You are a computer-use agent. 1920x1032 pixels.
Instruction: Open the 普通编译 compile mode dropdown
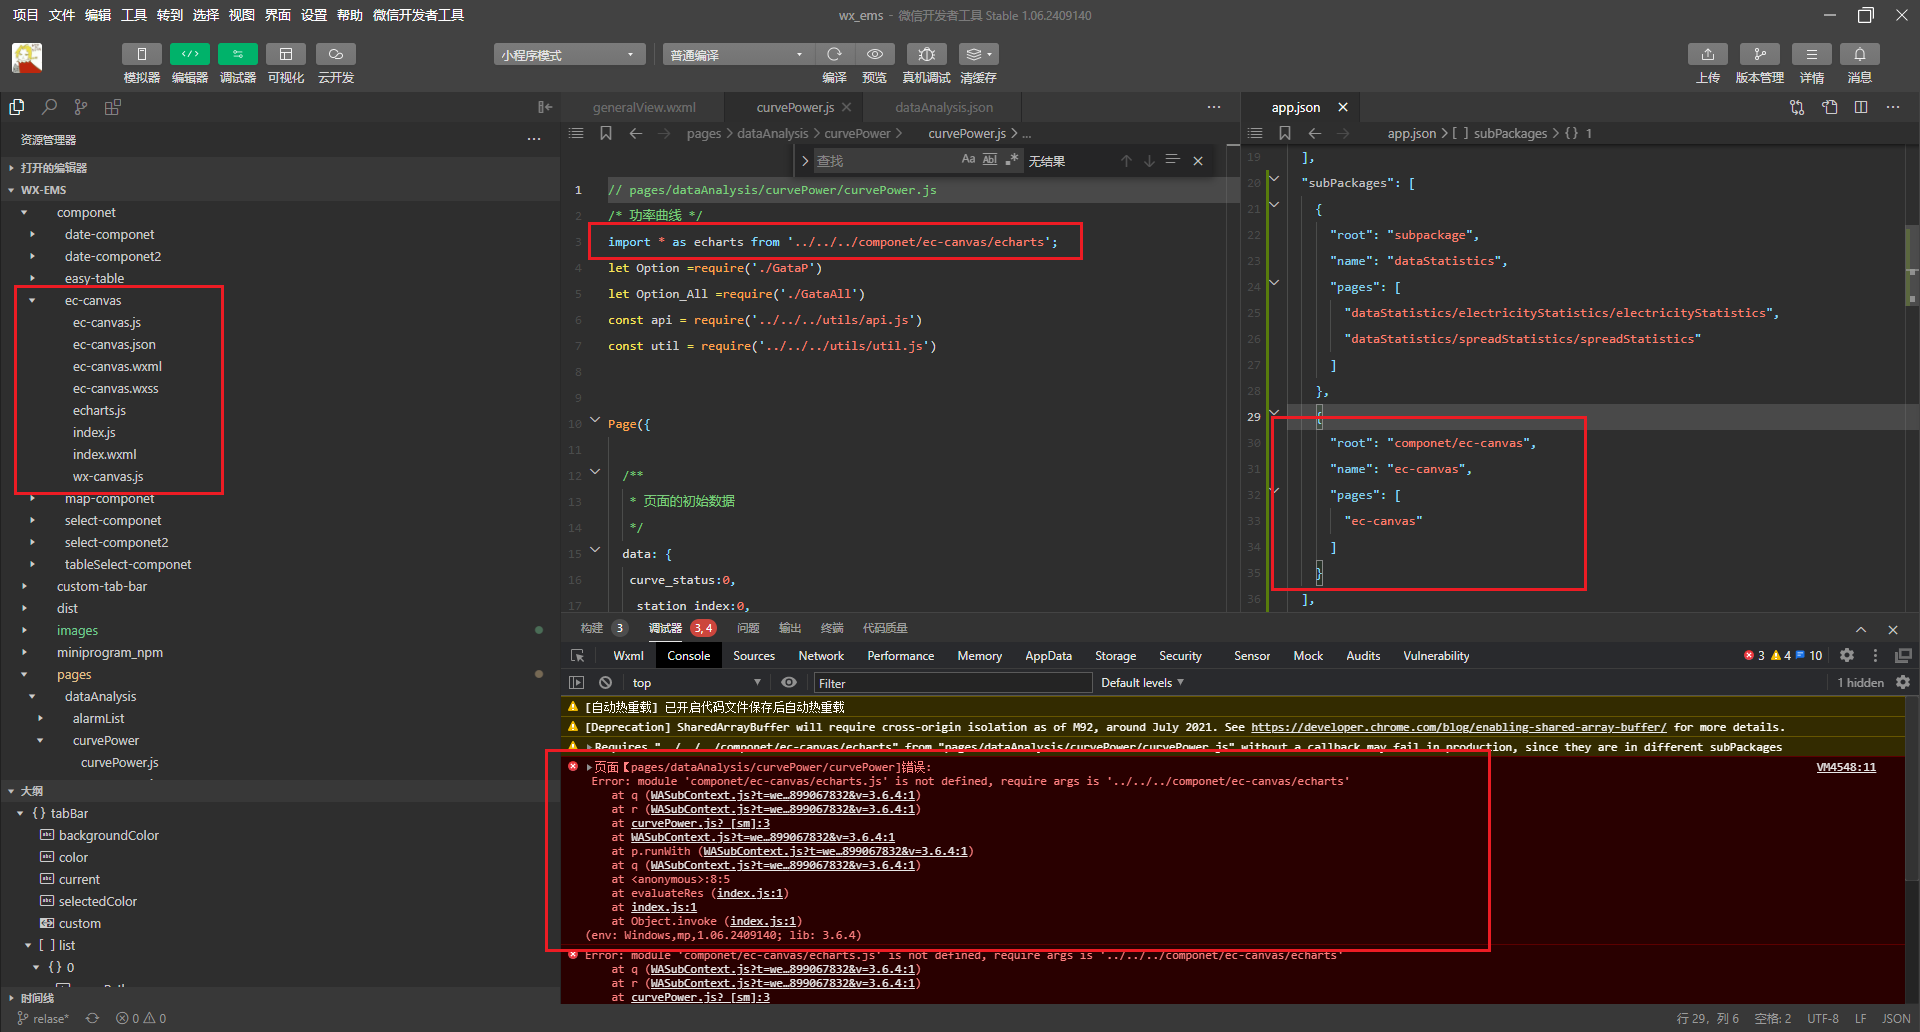pyautogui.click(x=737, y=55)
